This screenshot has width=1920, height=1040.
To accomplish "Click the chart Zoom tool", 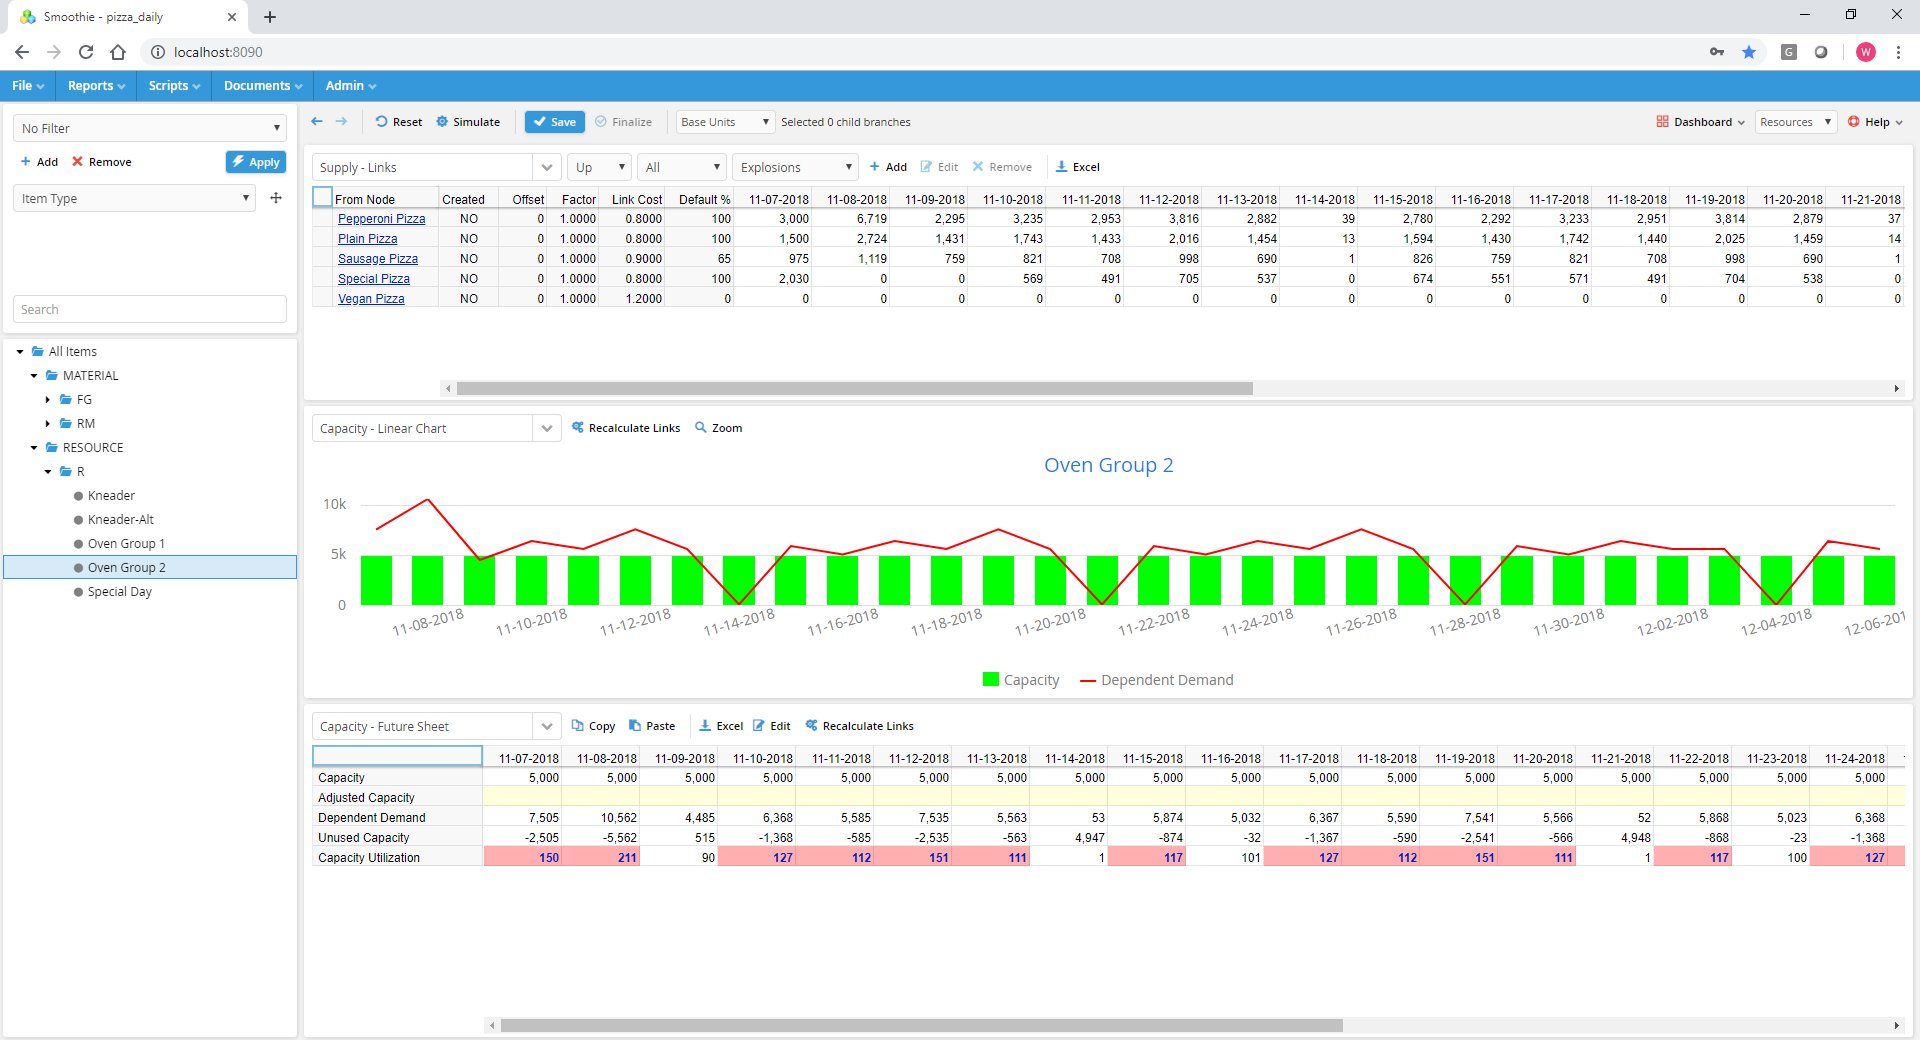I will coord(718,428).
